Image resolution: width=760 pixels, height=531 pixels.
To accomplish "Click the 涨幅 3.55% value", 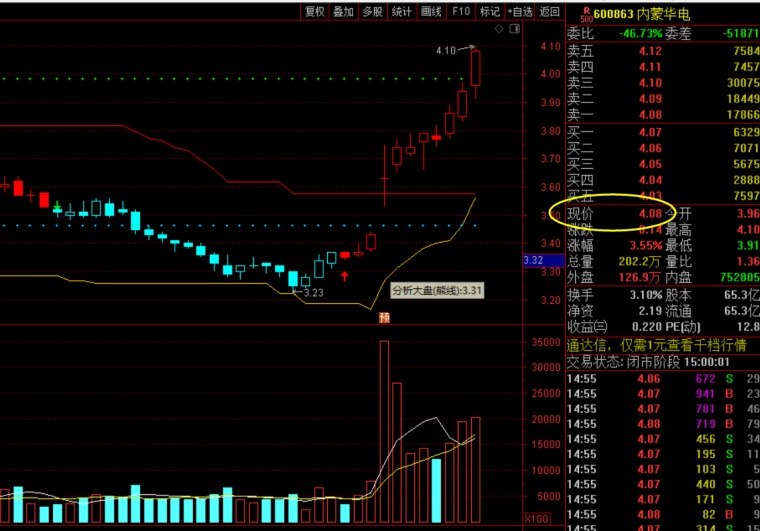I will (646, 246).
